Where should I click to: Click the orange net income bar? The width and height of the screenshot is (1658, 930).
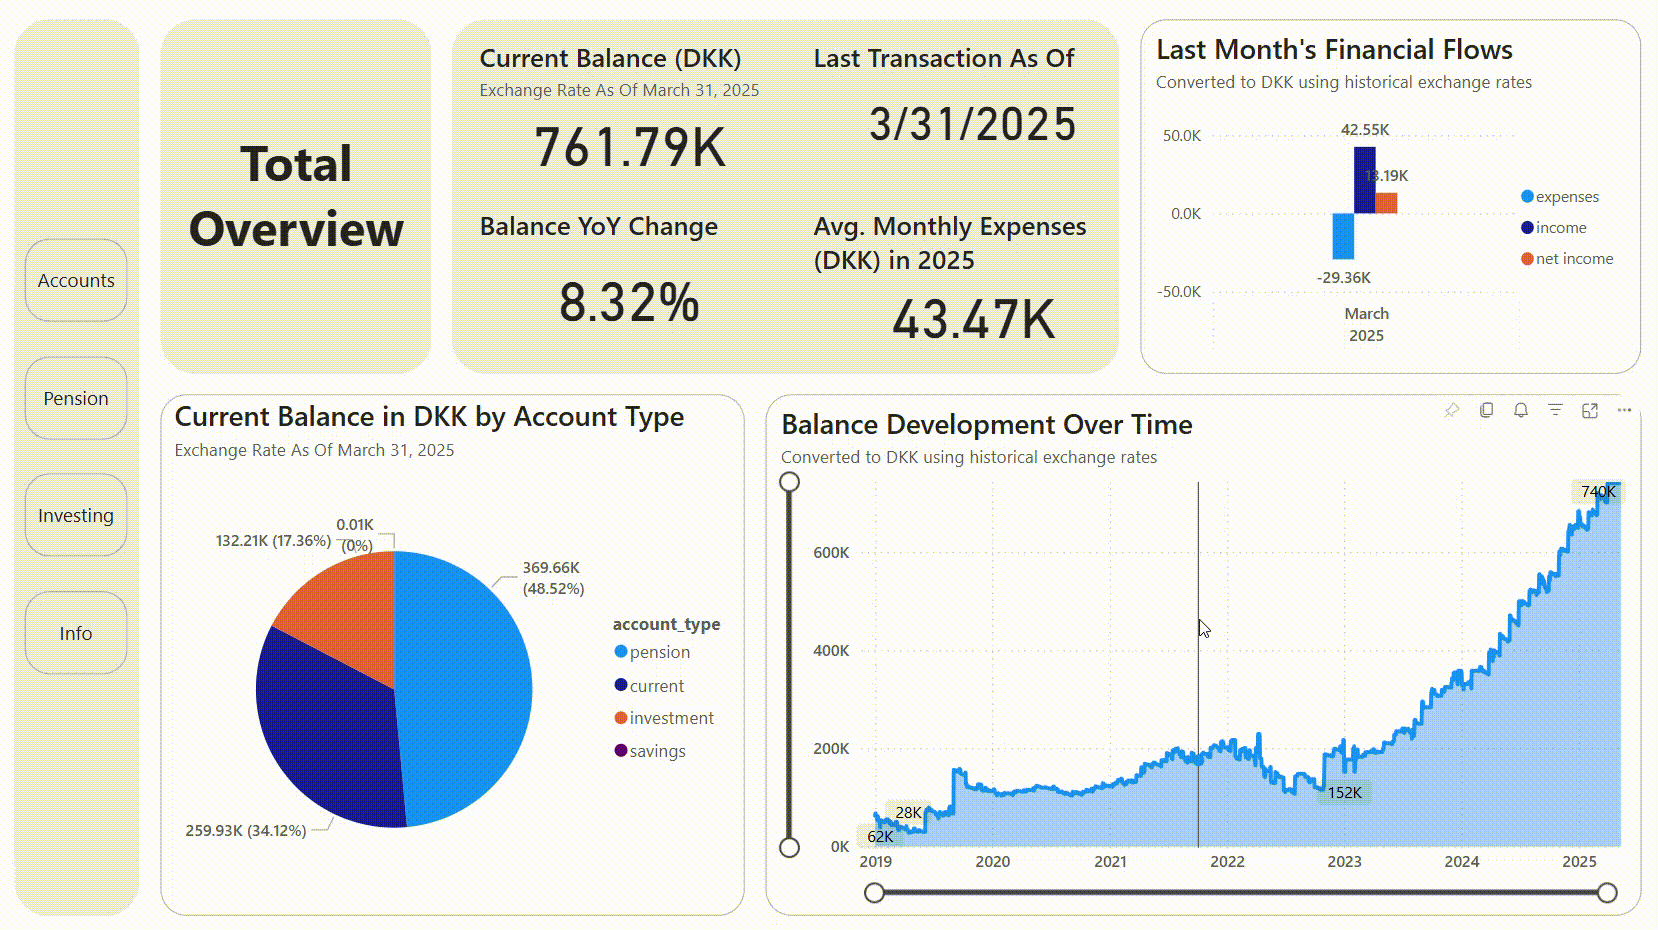click(1386, 203)
